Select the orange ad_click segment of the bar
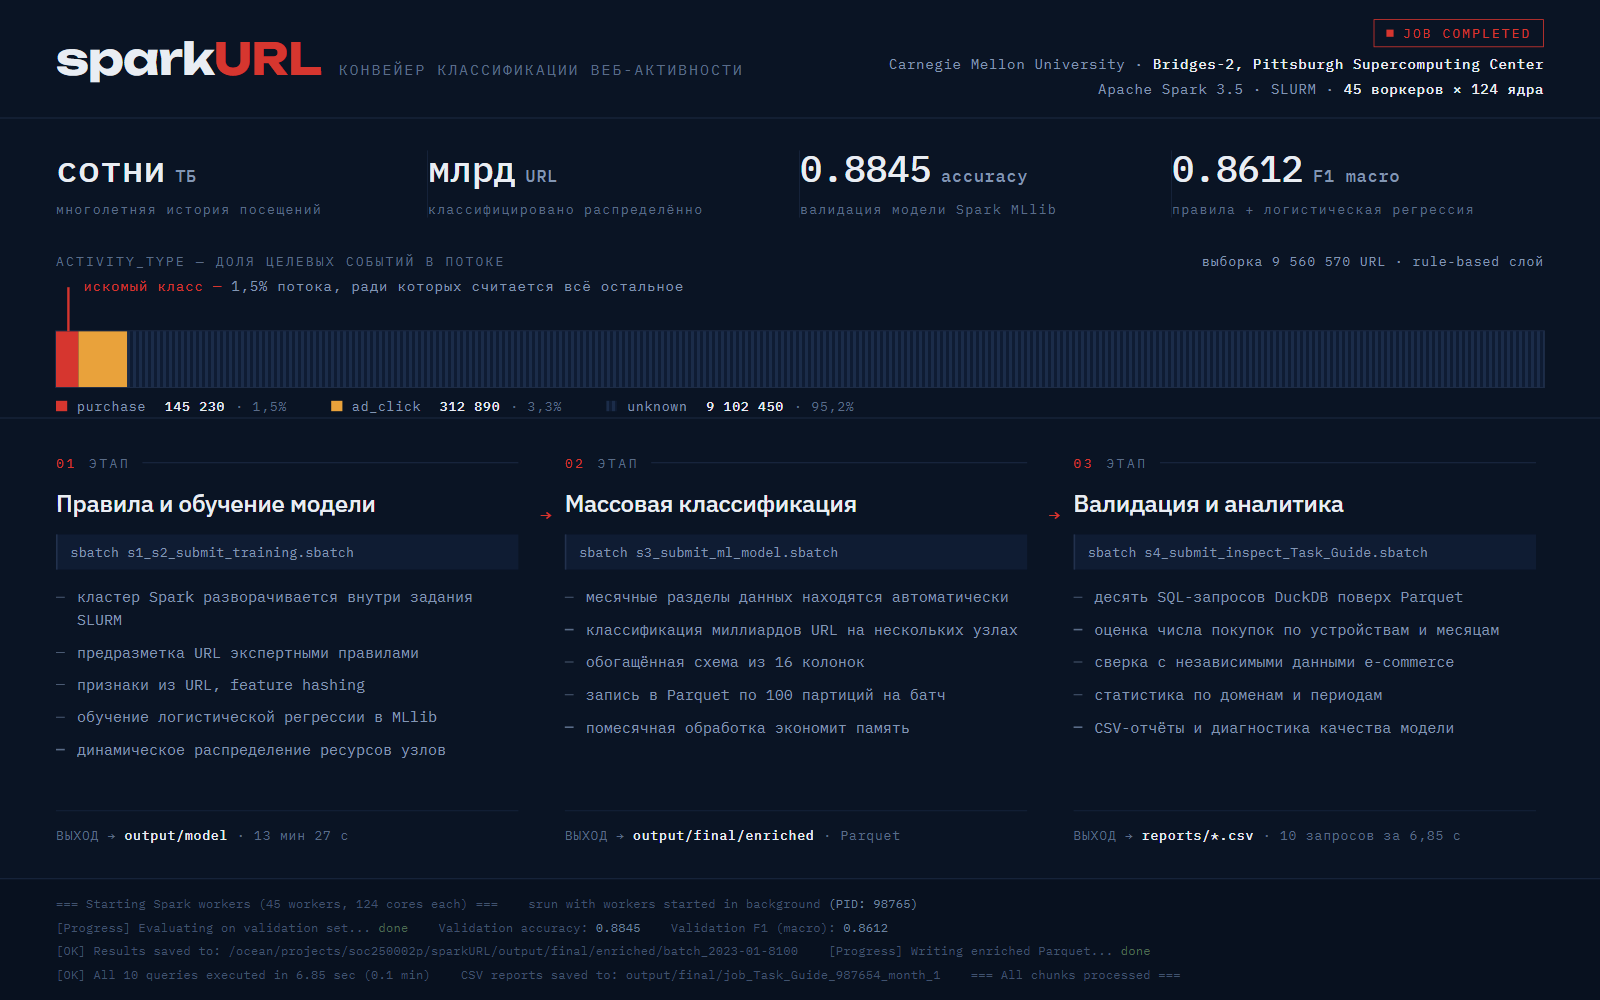 [x=103, y=359]
